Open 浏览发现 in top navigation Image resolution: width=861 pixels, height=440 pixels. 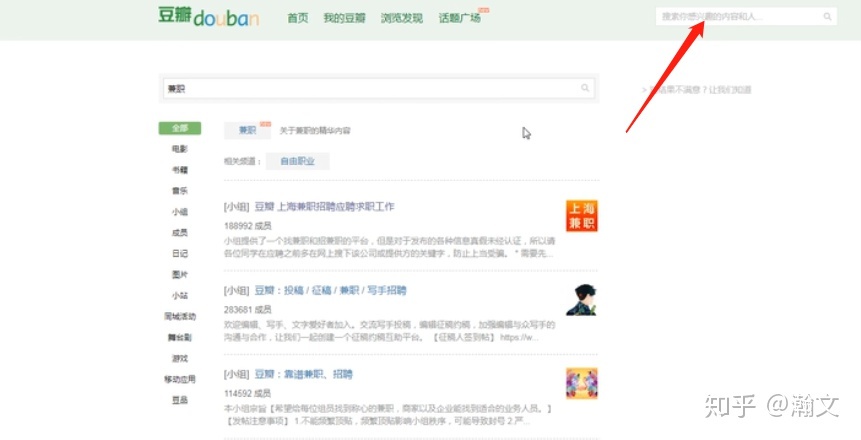coord(402,18)
